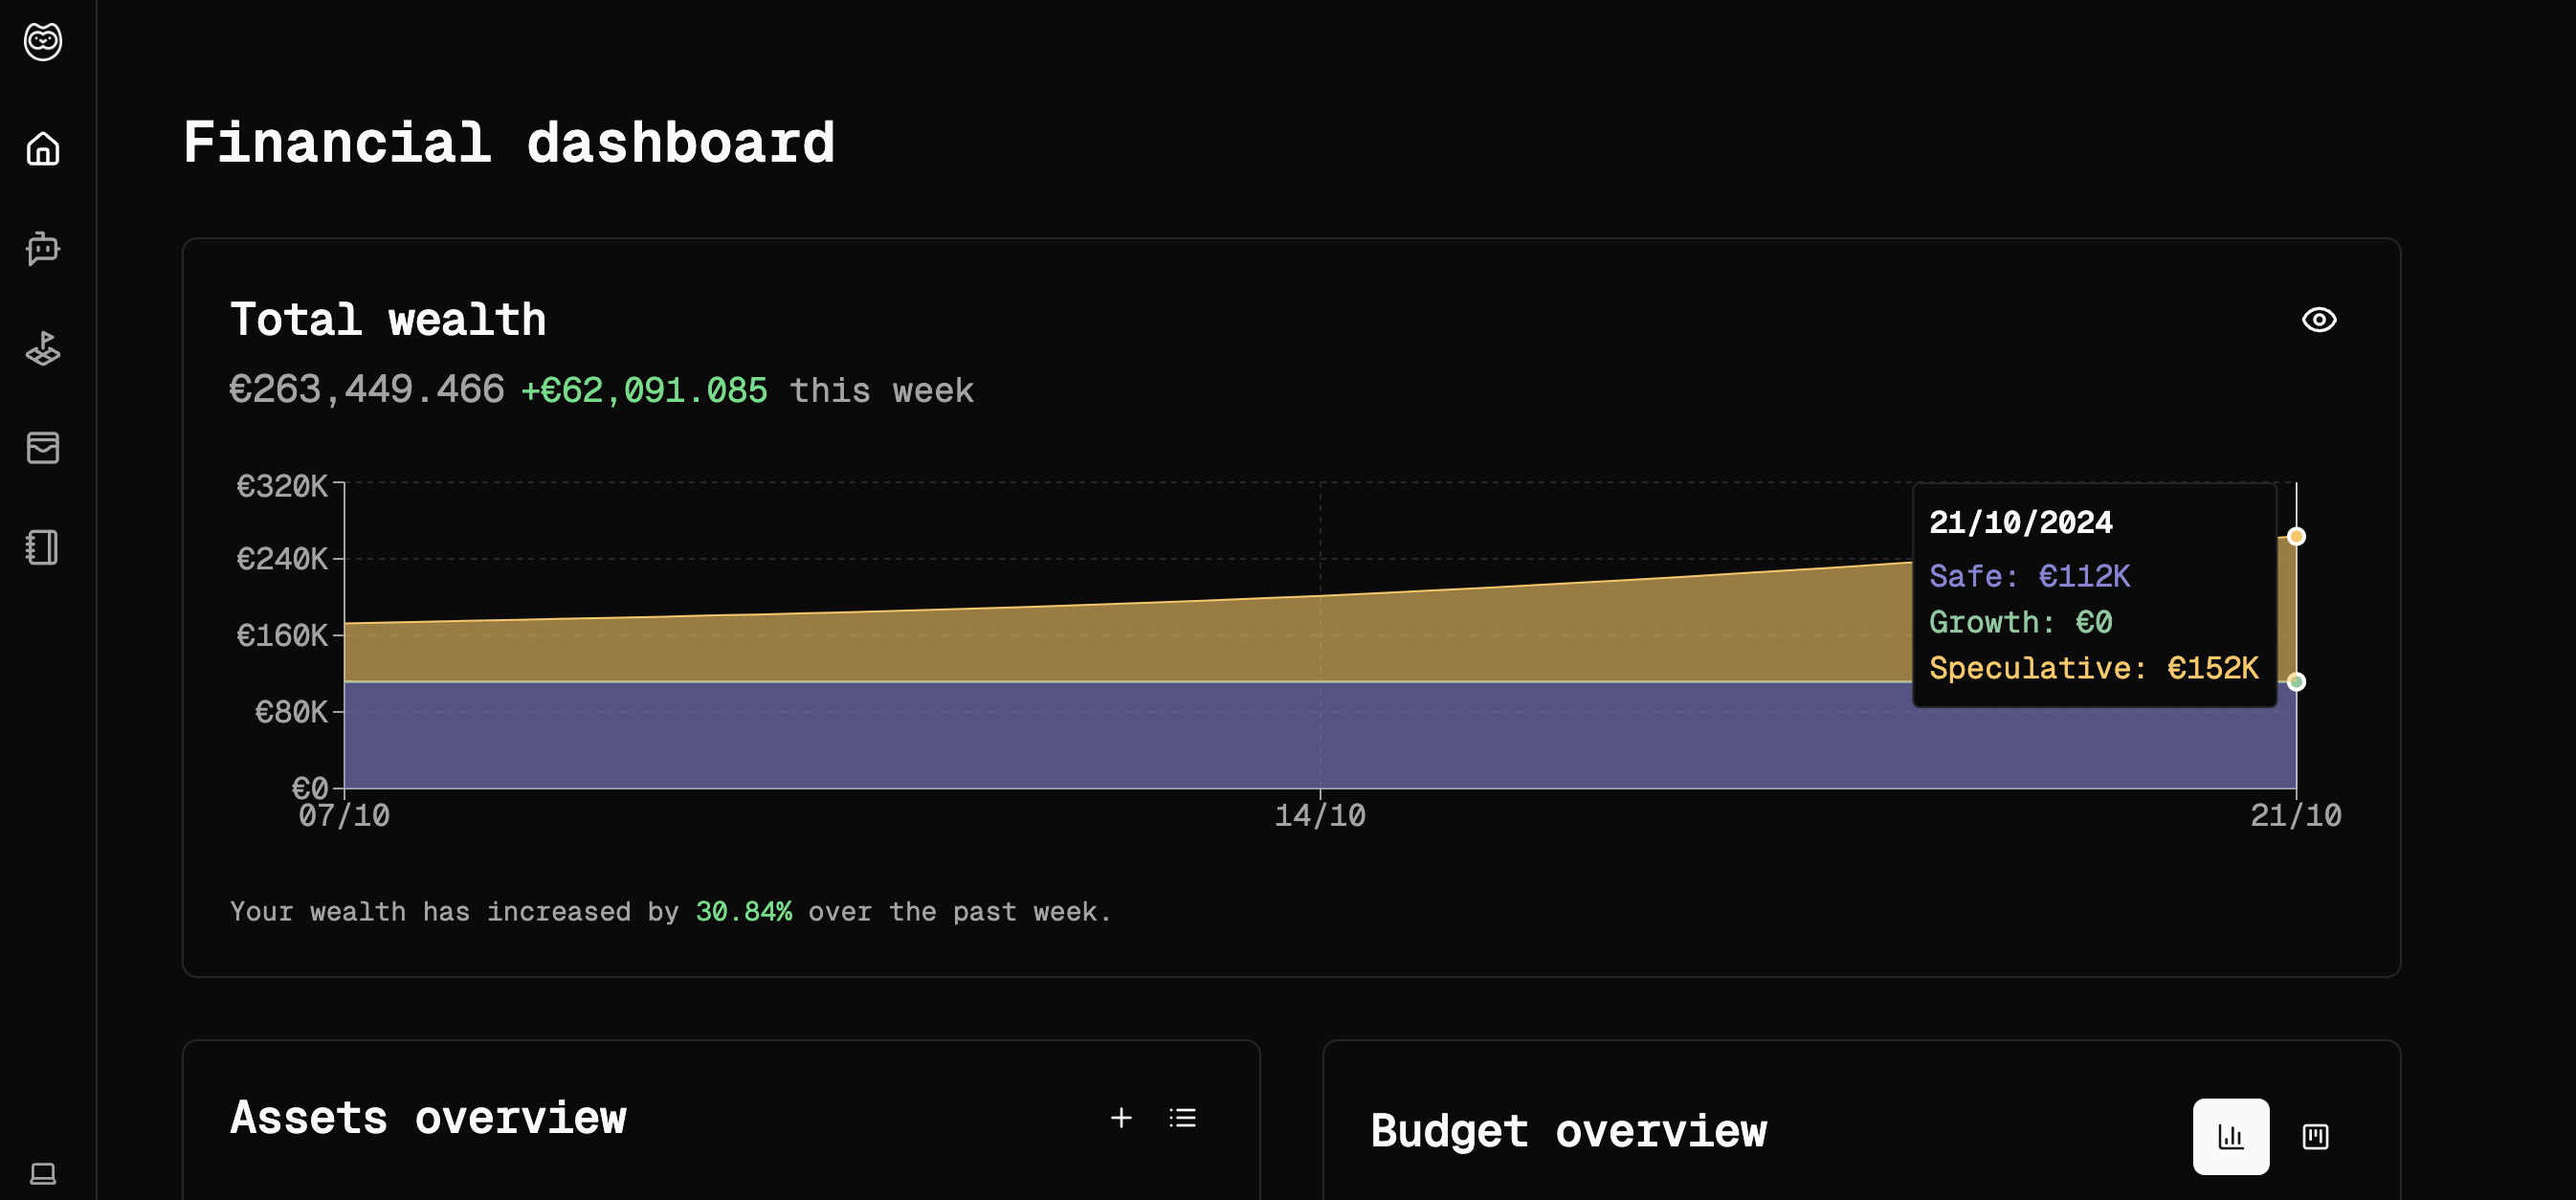Click the 21/10/2024 tooltip date

click(2020, 522)
